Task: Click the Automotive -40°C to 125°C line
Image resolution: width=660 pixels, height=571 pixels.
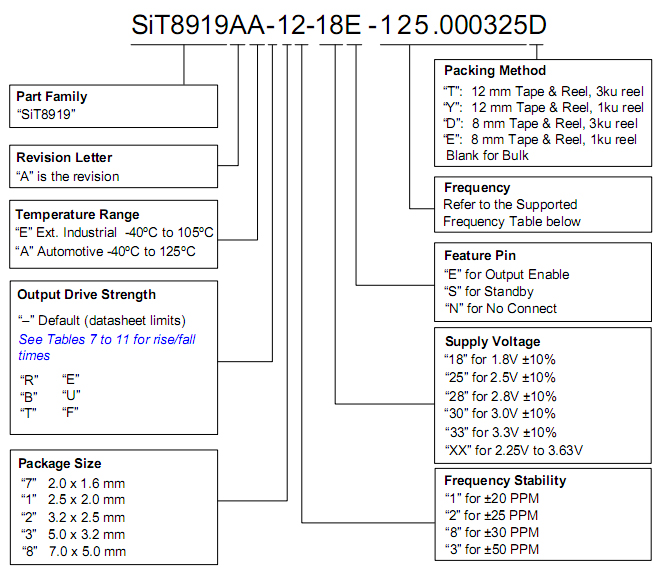Action: pyautogui.click(x=106, y=251)
